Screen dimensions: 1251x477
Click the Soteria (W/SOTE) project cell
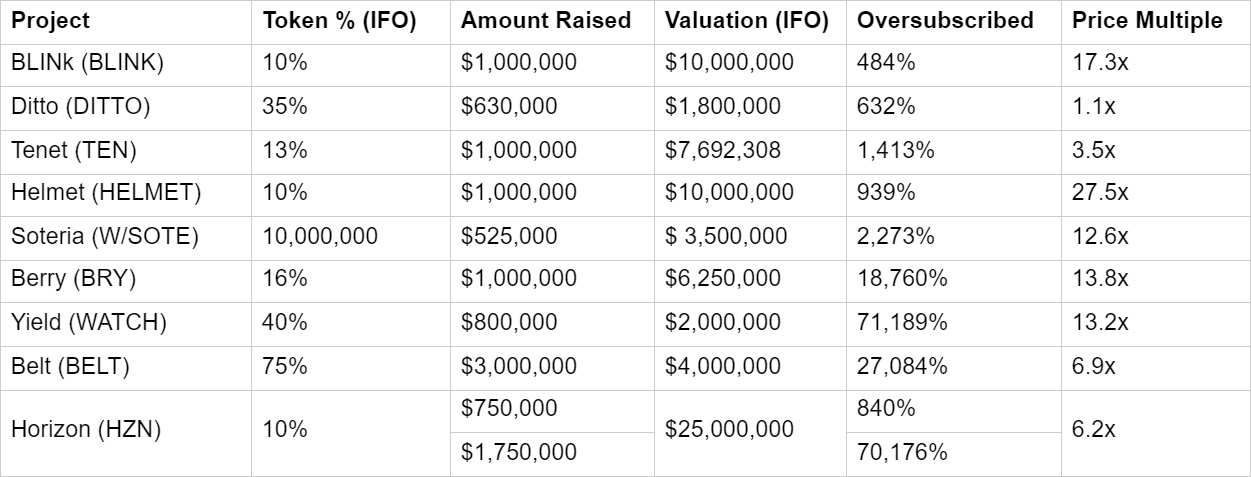coord(105,237)
